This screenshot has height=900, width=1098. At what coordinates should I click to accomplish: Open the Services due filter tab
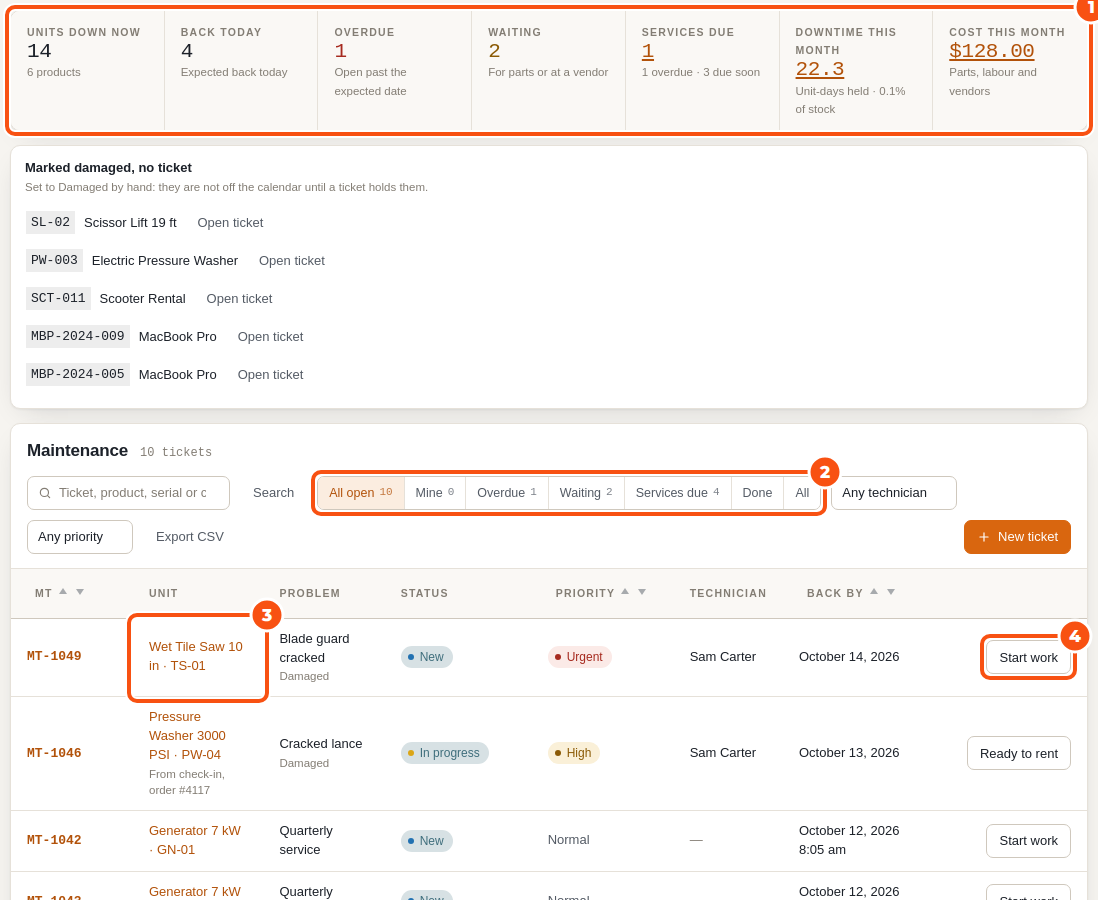678,493
